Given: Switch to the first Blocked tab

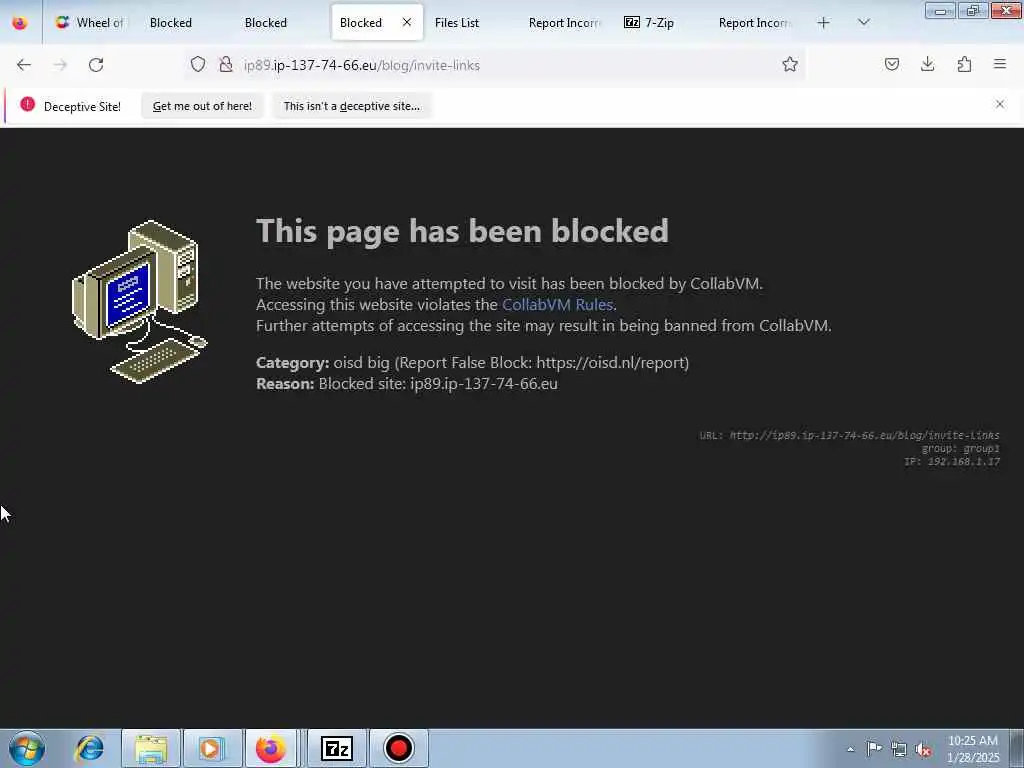Looking at the screenshot, I should coord(171,23).
